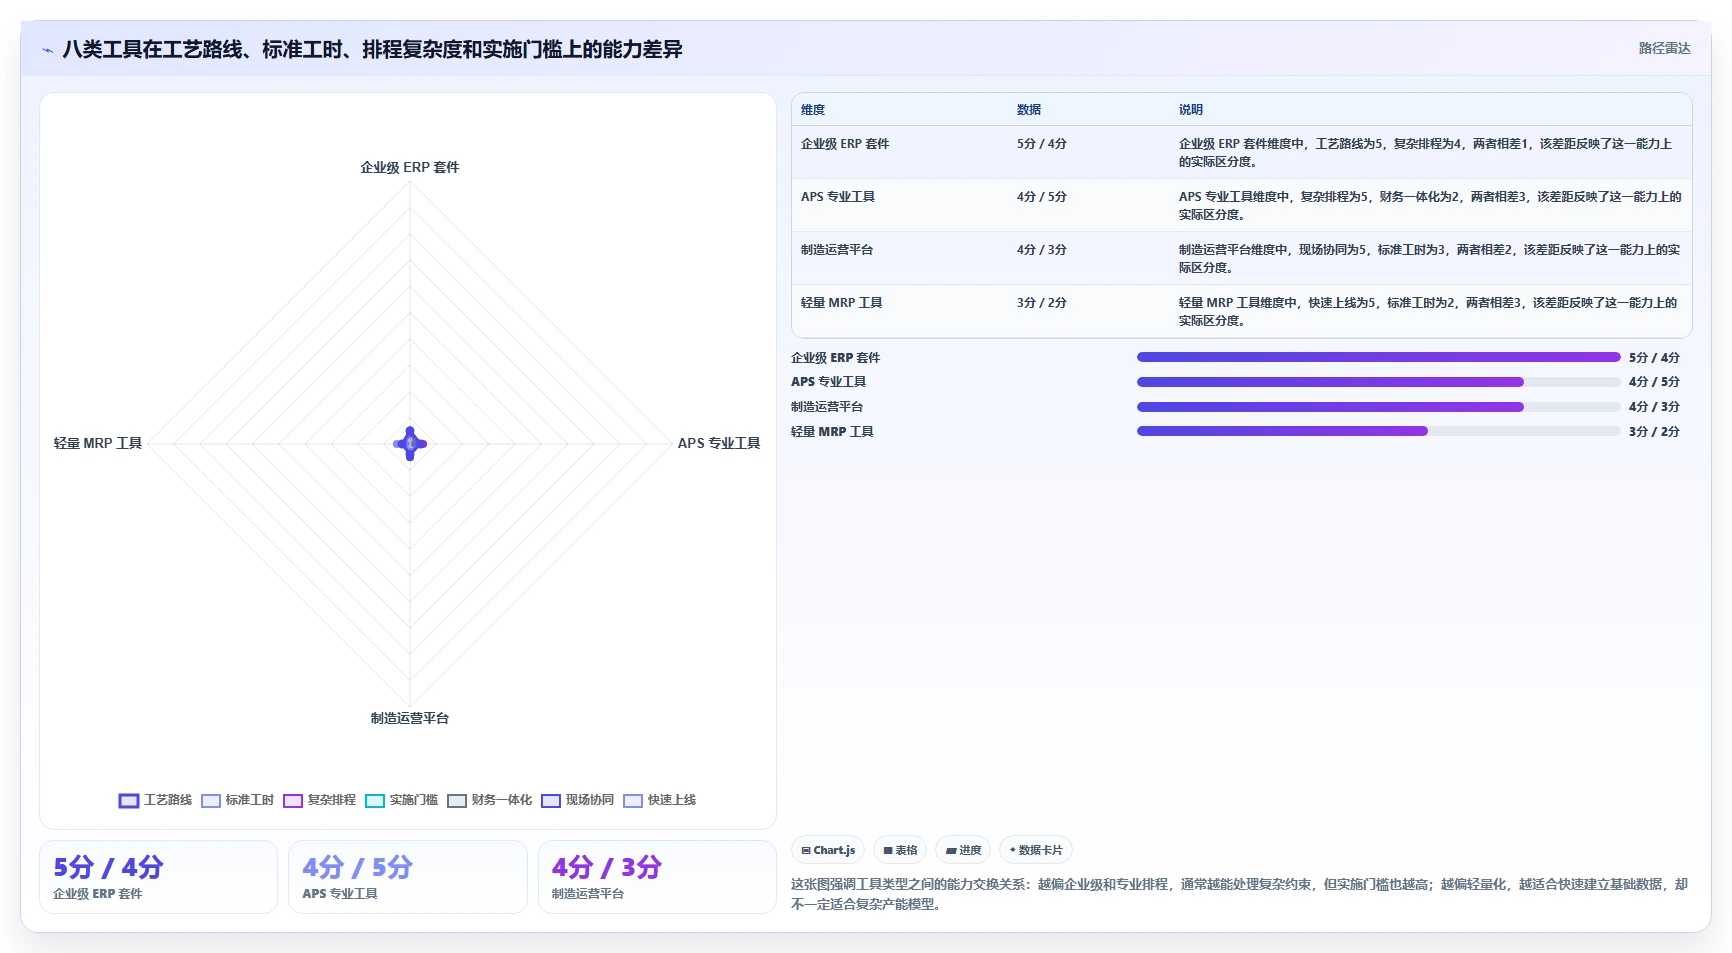
Task: Click the APS 专业工具 progress bar
Action: click(1378, 382)
